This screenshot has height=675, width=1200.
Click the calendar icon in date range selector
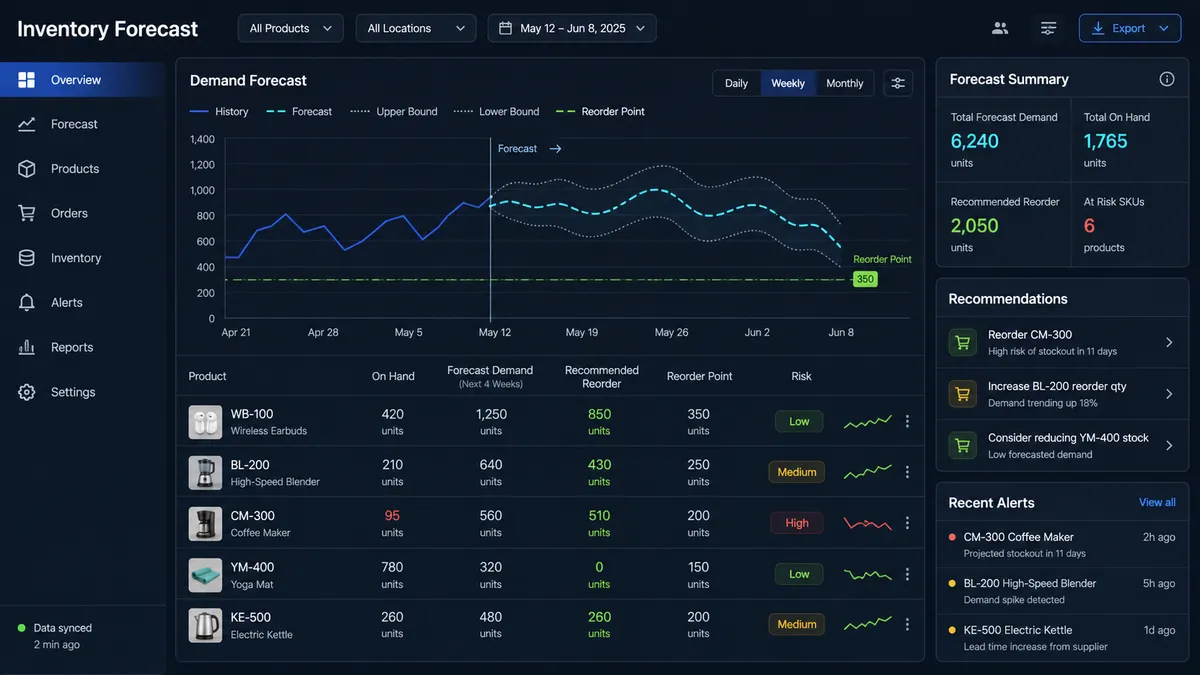click(506, 28)
